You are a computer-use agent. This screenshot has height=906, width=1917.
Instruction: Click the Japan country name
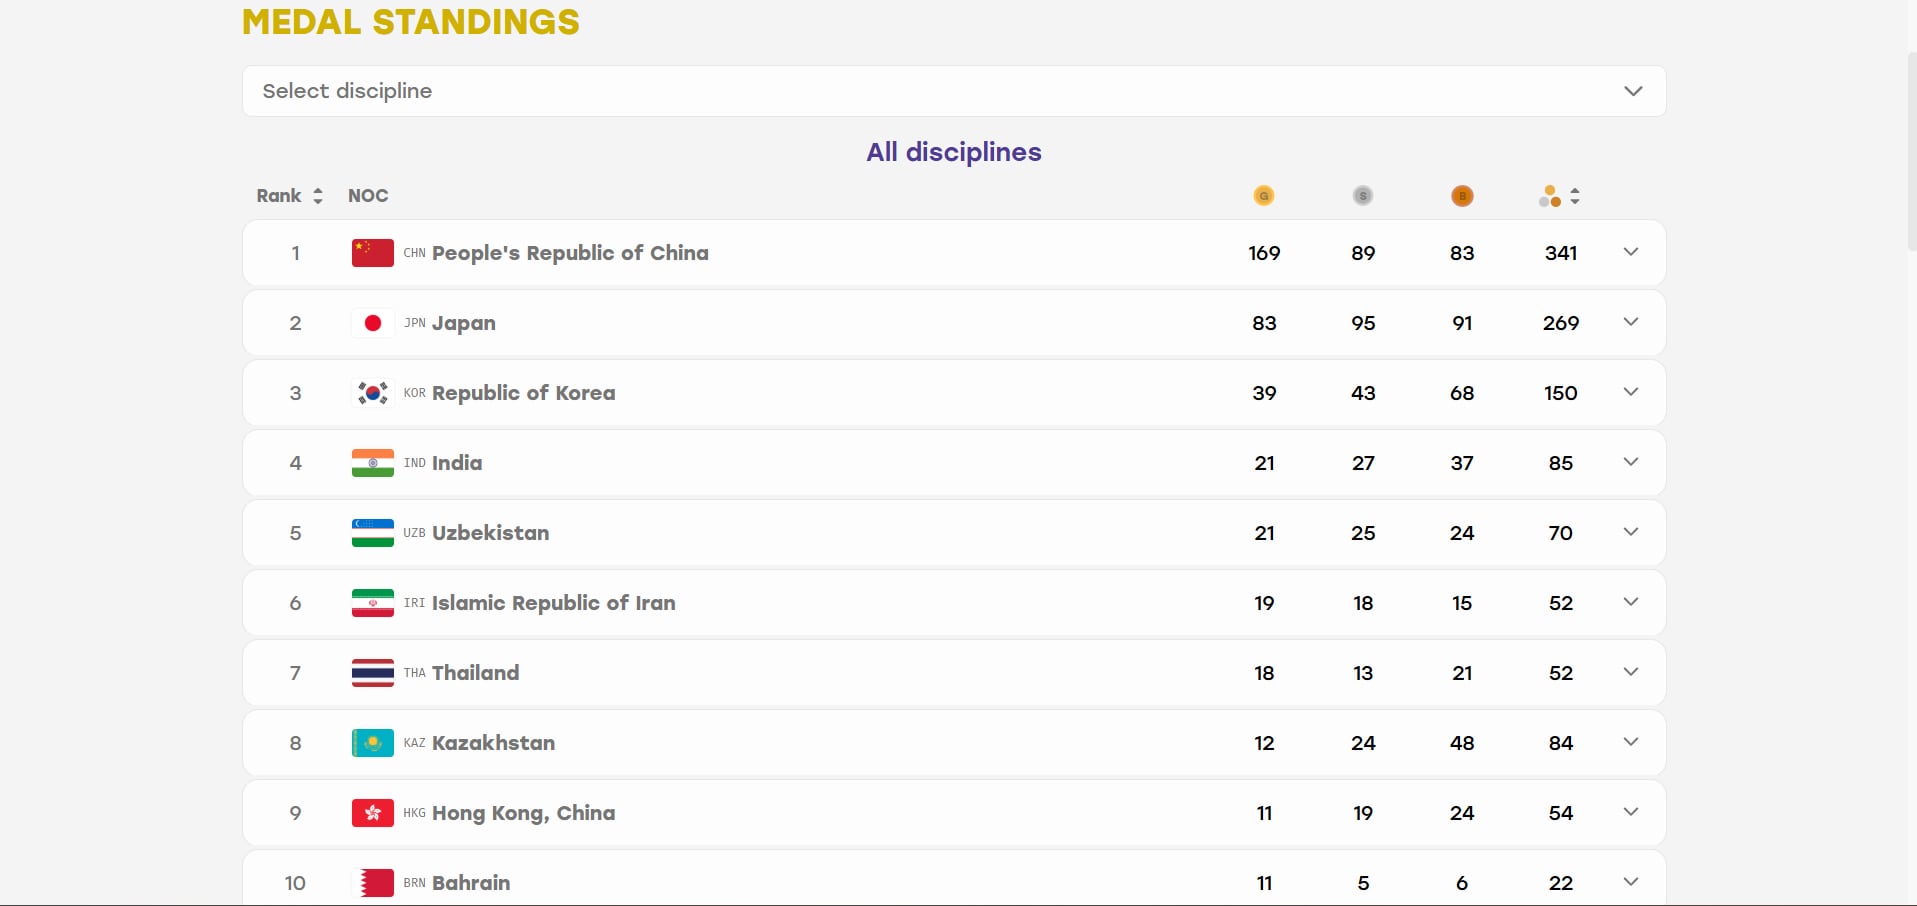point(464,323)
